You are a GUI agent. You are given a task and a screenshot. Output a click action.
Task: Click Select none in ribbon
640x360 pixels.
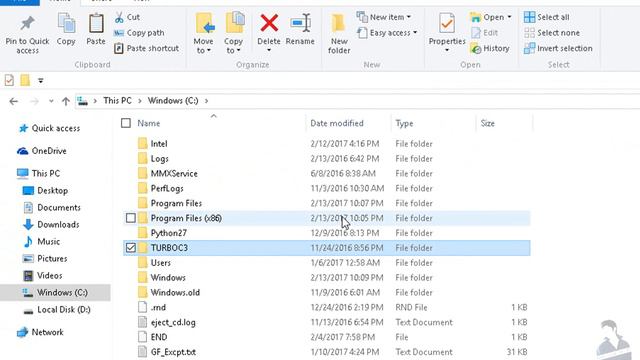pos(552,33)
